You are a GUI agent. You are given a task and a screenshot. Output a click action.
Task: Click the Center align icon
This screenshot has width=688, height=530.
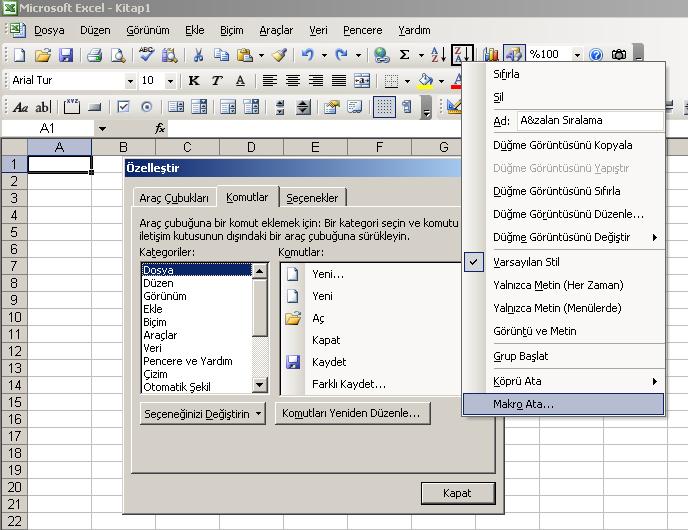[294, 81]
